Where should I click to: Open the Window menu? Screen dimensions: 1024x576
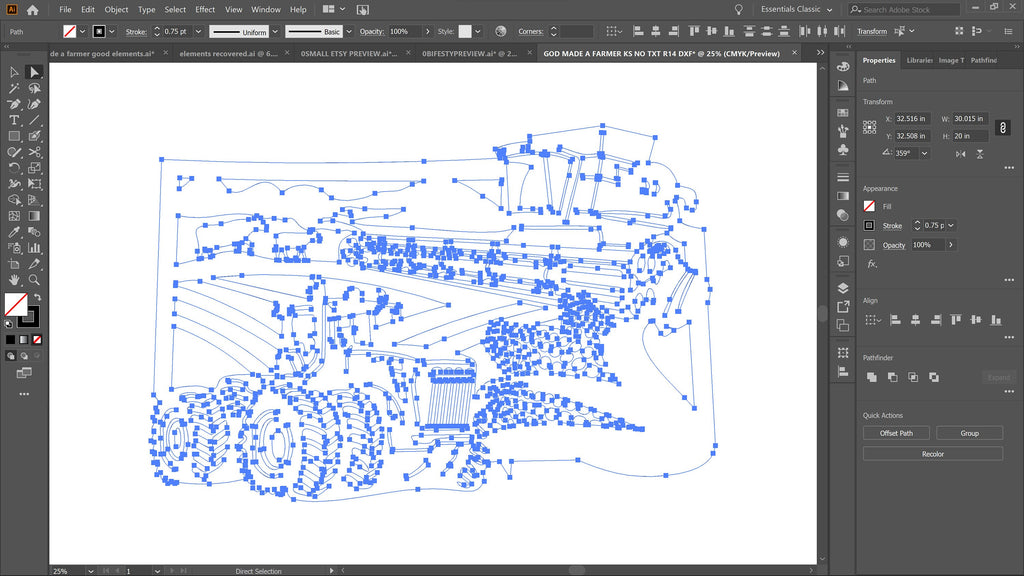coord(266,10)
